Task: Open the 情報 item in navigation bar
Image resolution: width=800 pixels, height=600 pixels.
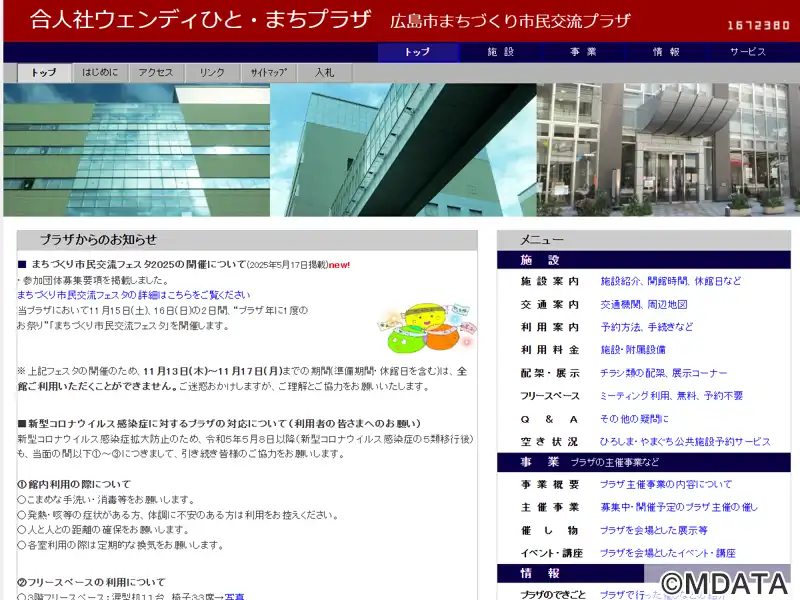Action: pyautogui.click(x=667, y=52)
